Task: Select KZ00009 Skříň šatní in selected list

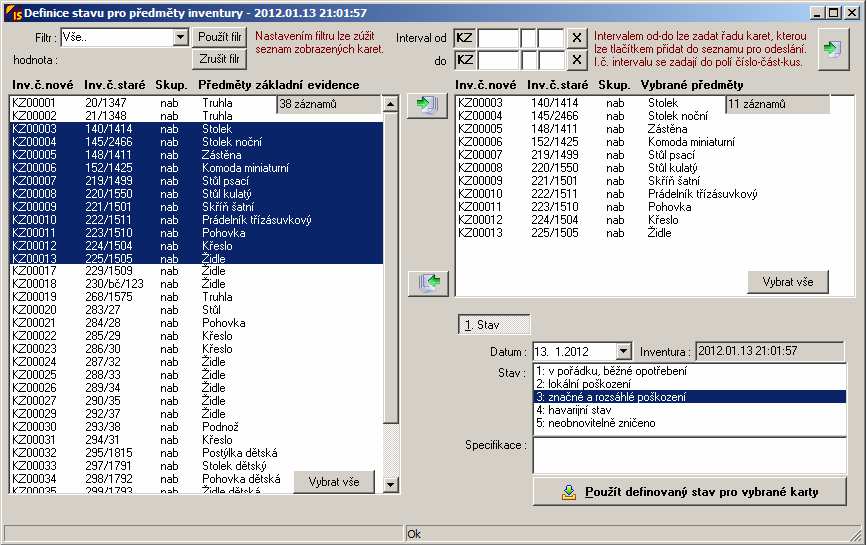Action: pyautogui.click(x=654, y=181)
